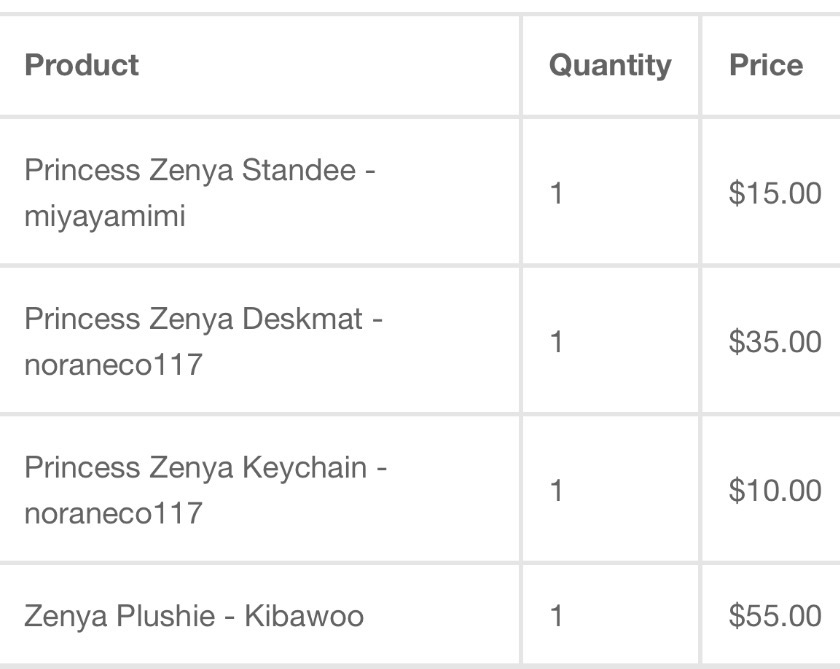Click noraneco117 under the Keychain product

click(113, 513)
